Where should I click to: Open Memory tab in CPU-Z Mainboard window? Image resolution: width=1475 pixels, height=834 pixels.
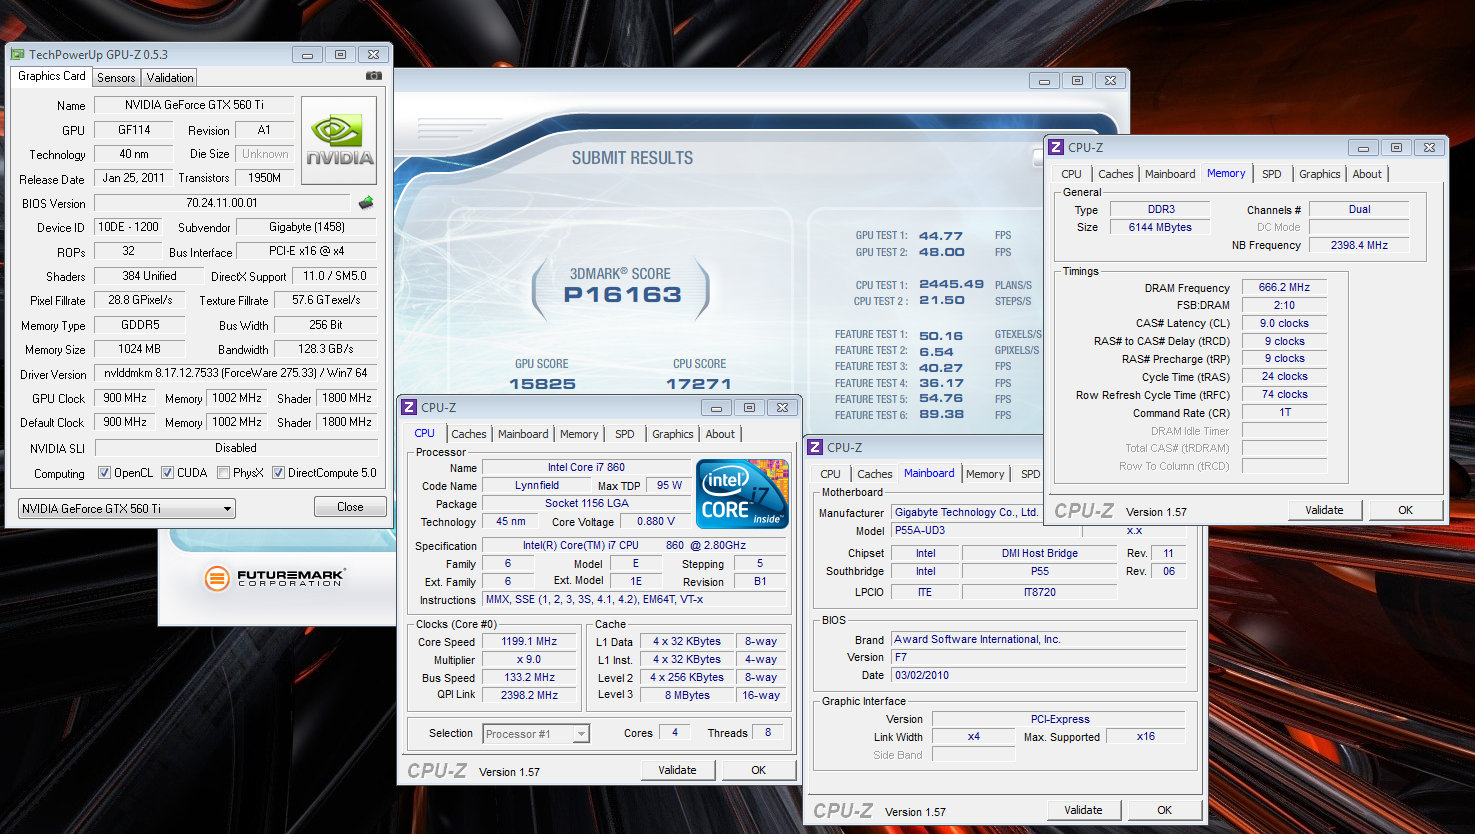point(985,474)
